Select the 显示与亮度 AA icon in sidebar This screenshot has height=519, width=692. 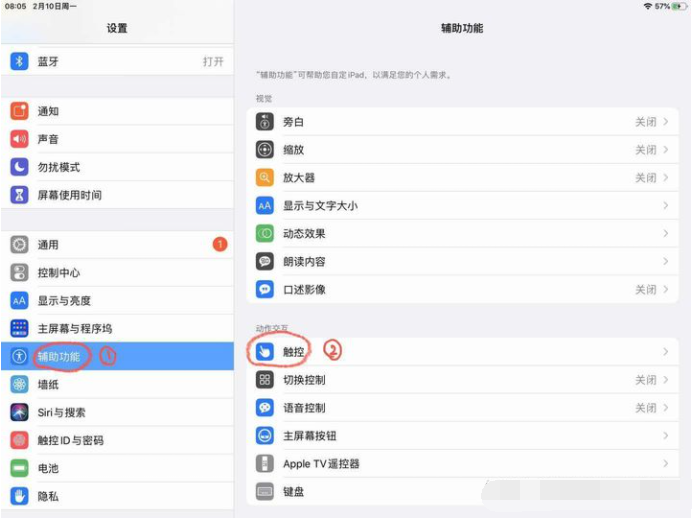click(x=19, y=301)
